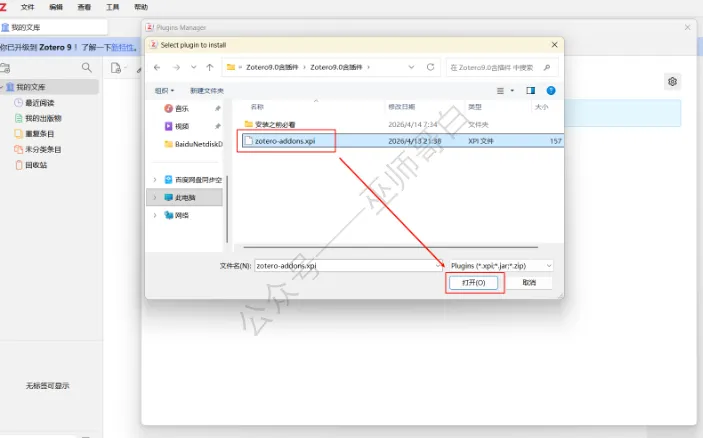The height and width of the screenshot is (438, 703).
Task: Click the search magnifier icon in Zotero sidebar
Action: 87,68
